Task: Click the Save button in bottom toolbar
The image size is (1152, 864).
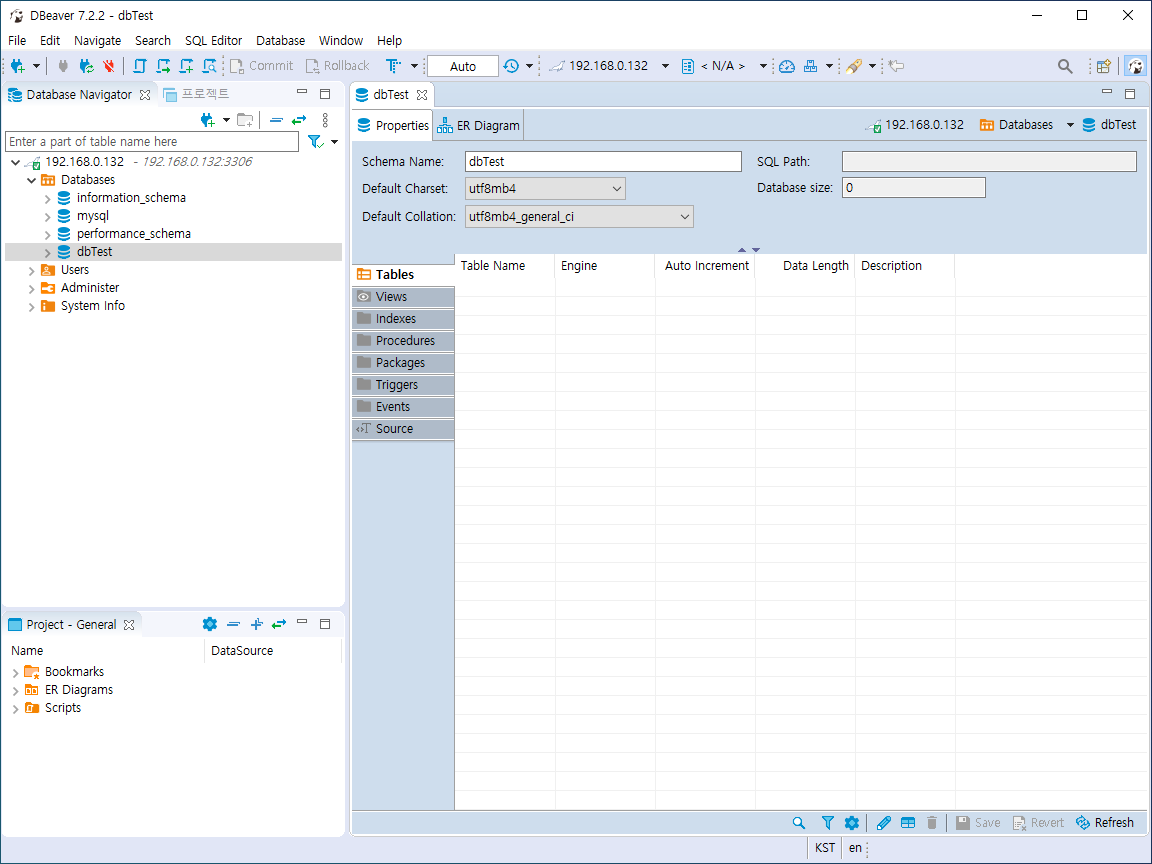Action: pos(978,823)
